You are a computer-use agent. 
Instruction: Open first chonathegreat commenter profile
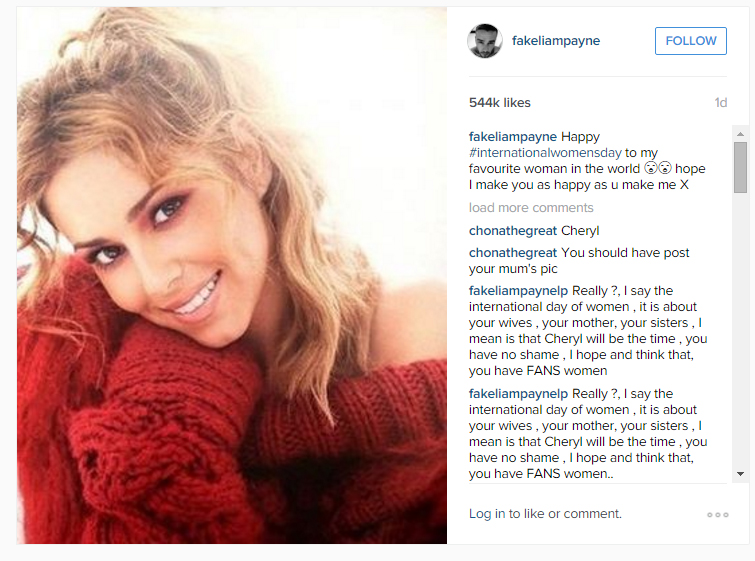click(513, 231)
